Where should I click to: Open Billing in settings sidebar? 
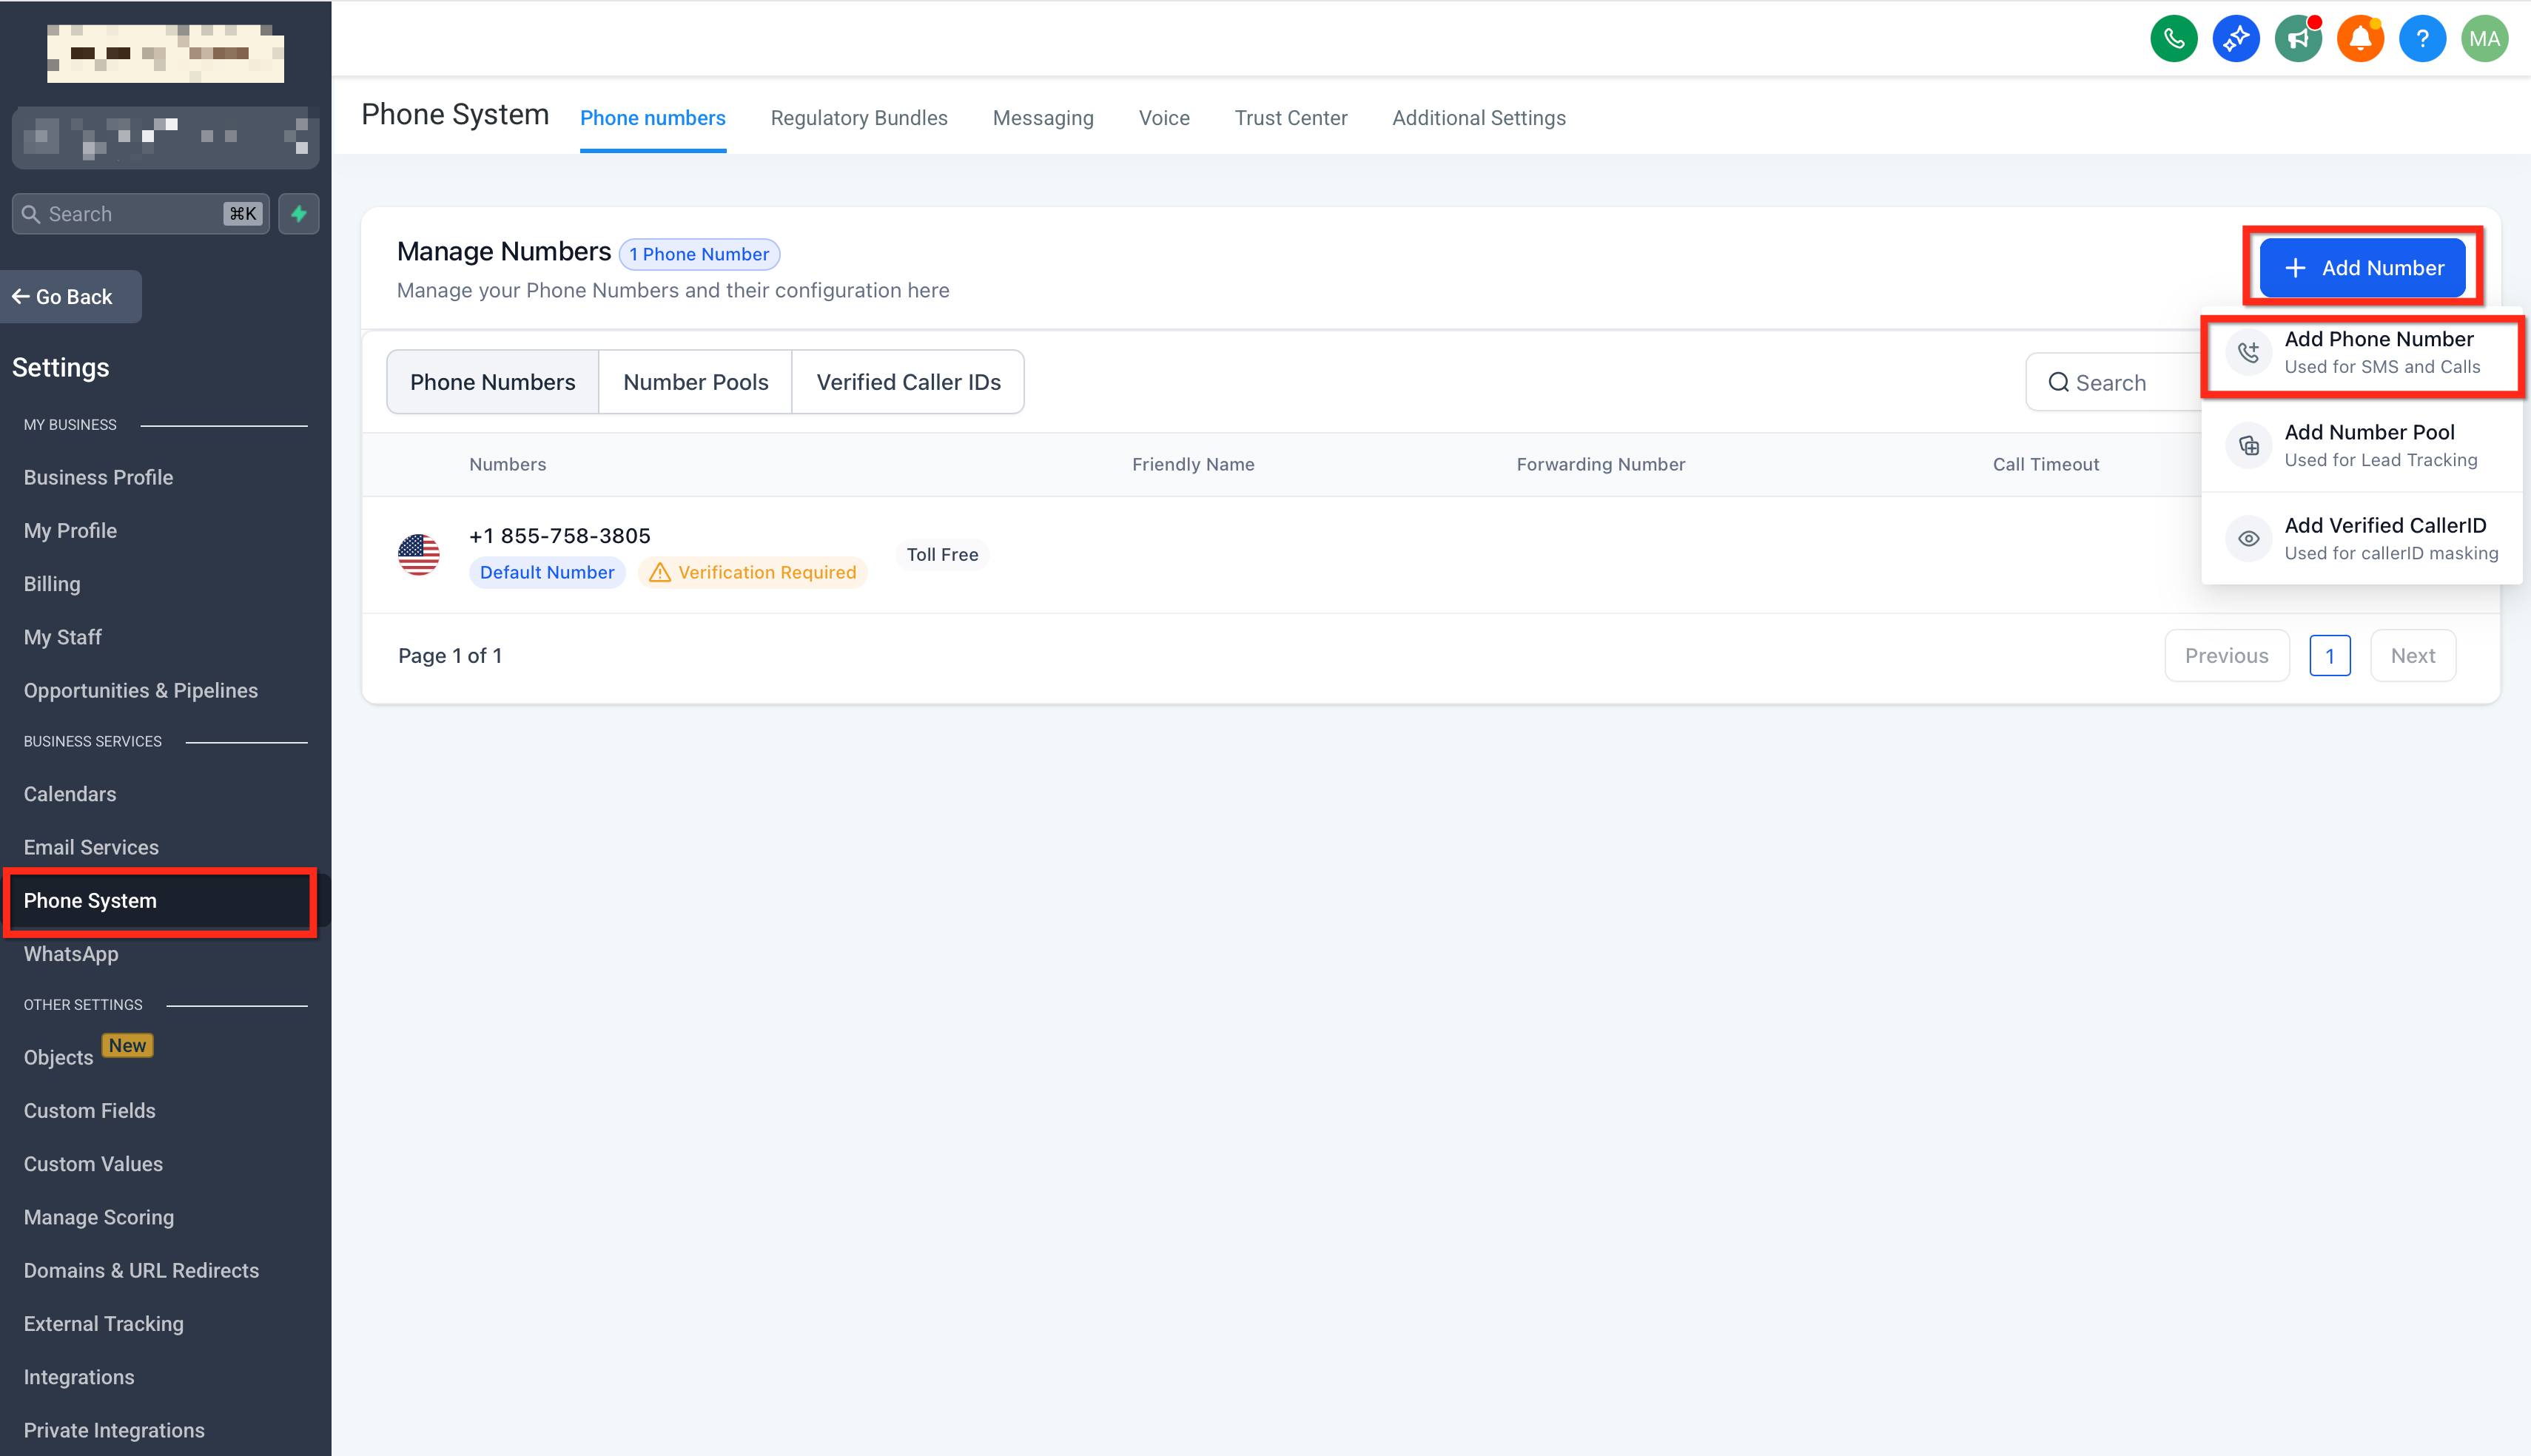(52, 584)
